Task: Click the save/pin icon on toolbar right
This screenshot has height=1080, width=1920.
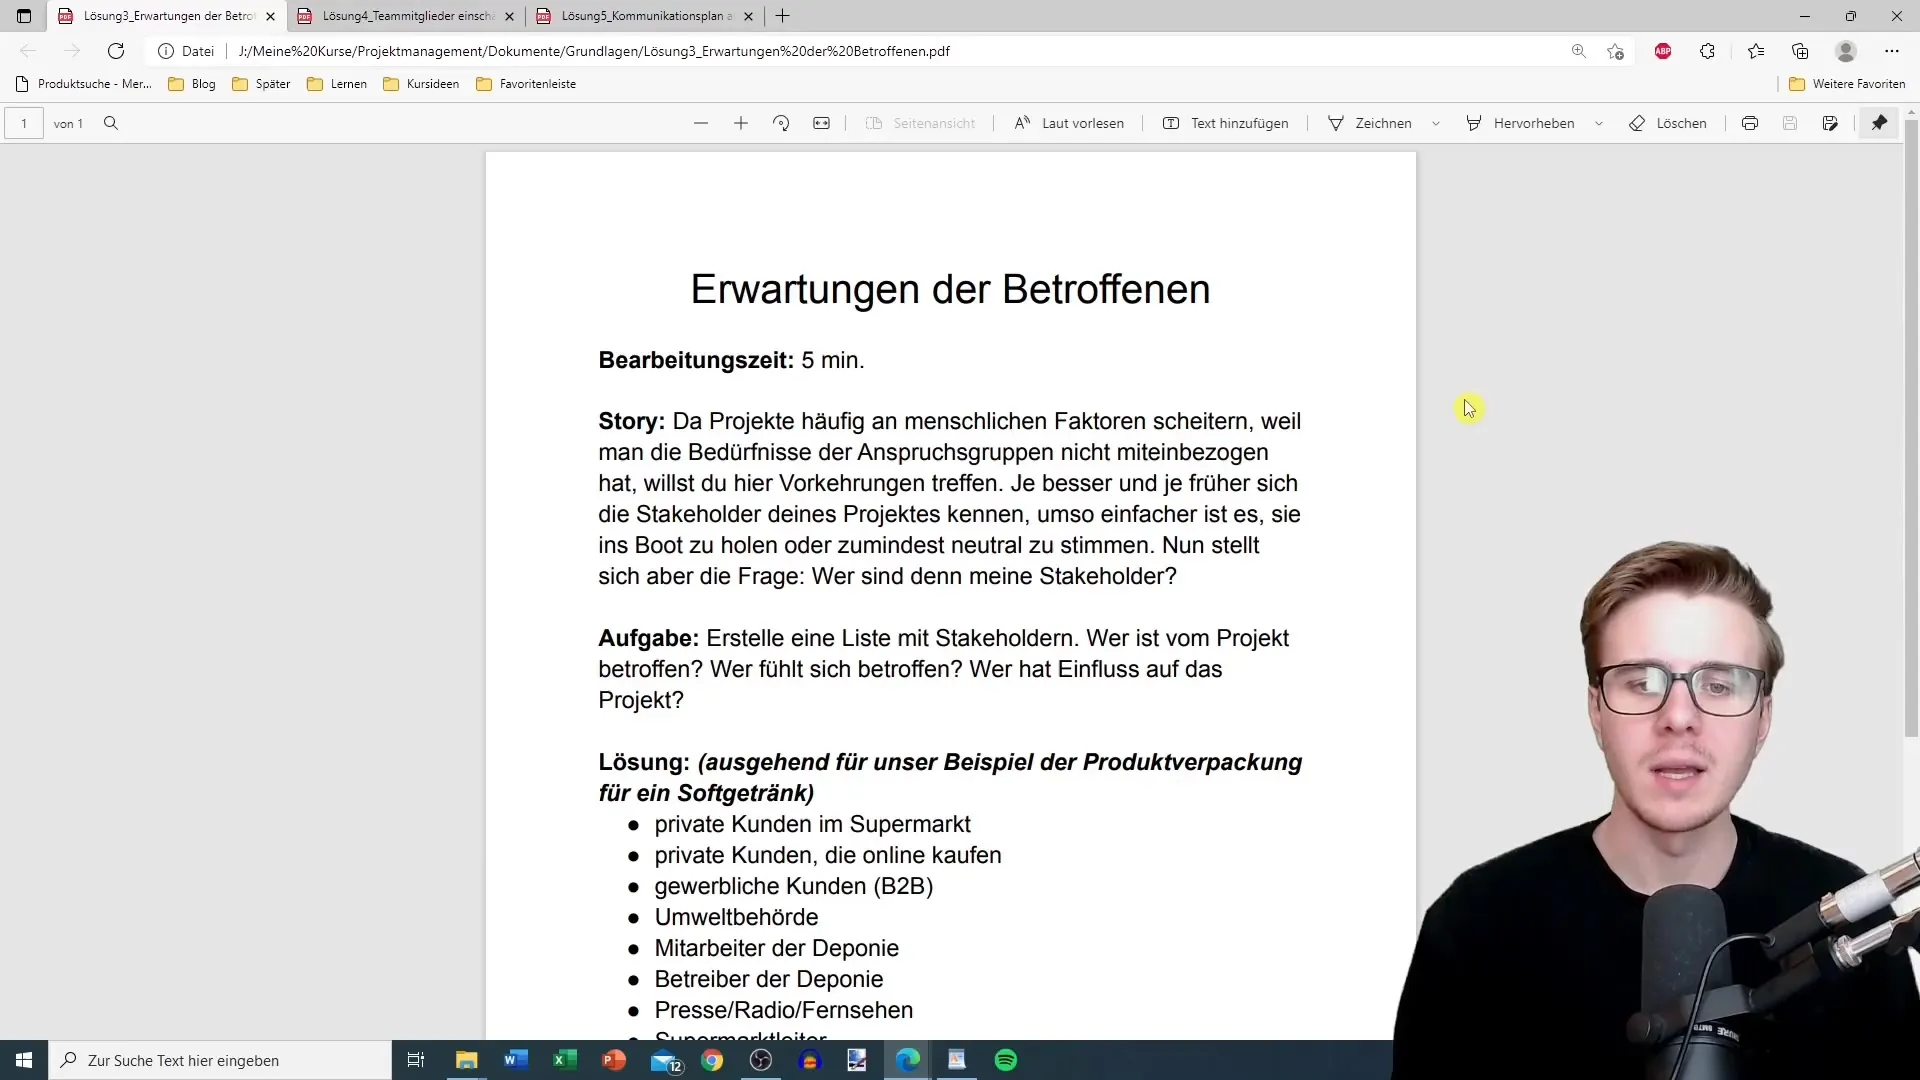Action: 1879,123
